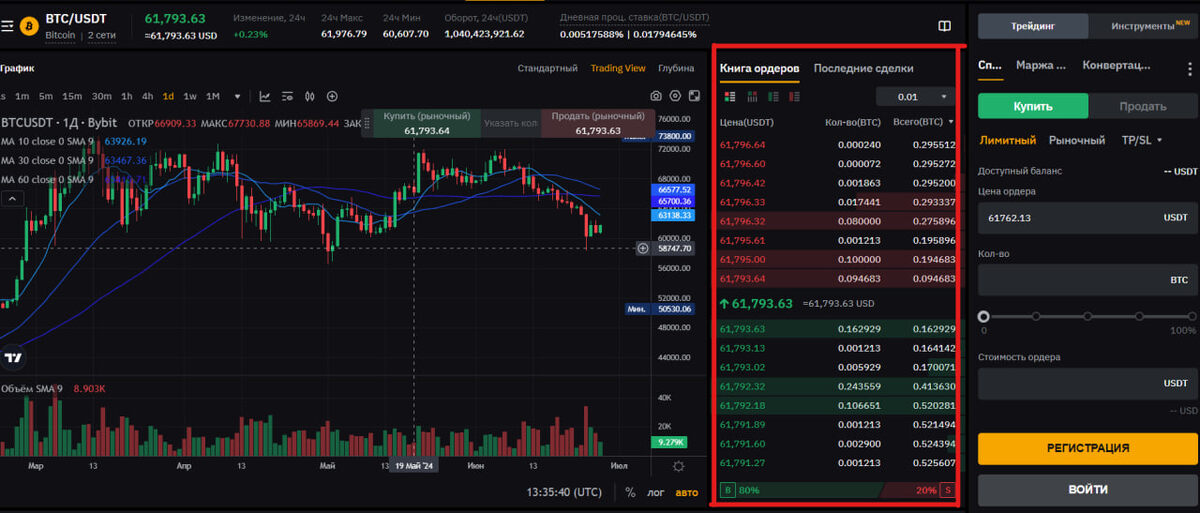Viewport: 1200px width, 513px height.
Task: Select 1w timeframe
Action: [190, 96]
